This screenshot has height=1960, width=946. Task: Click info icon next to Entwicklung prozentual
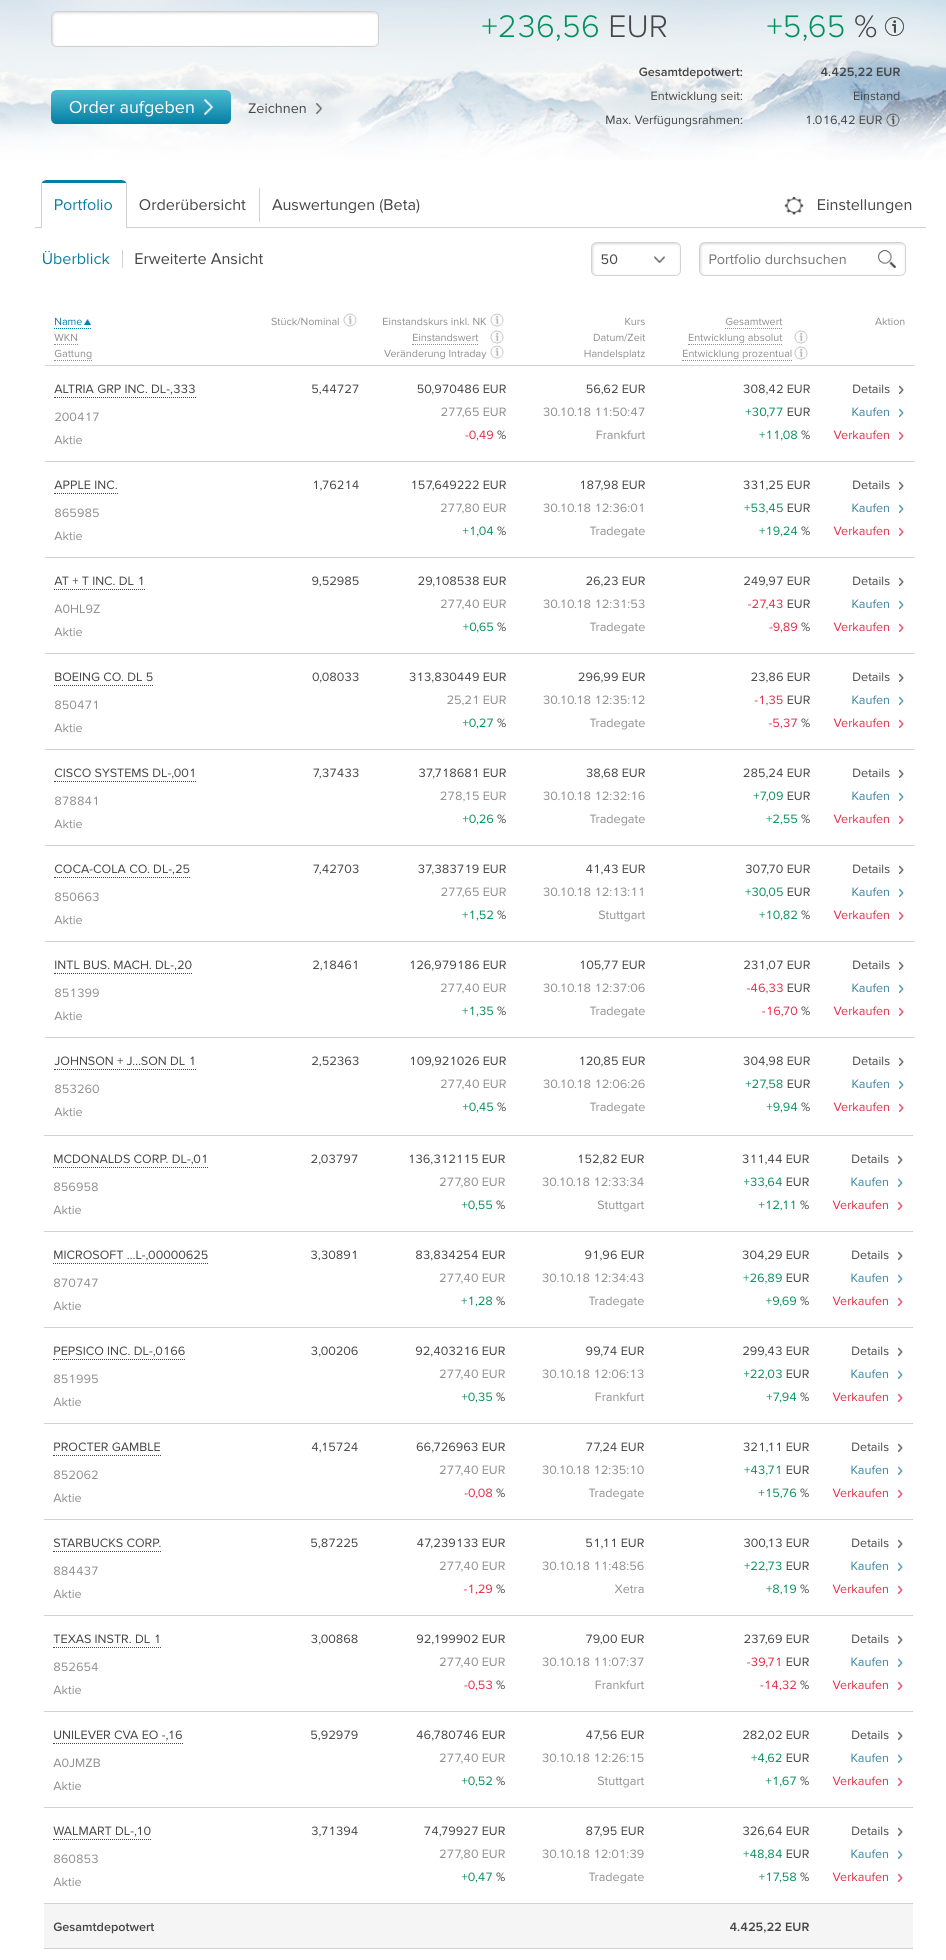(x=801, y=353)
